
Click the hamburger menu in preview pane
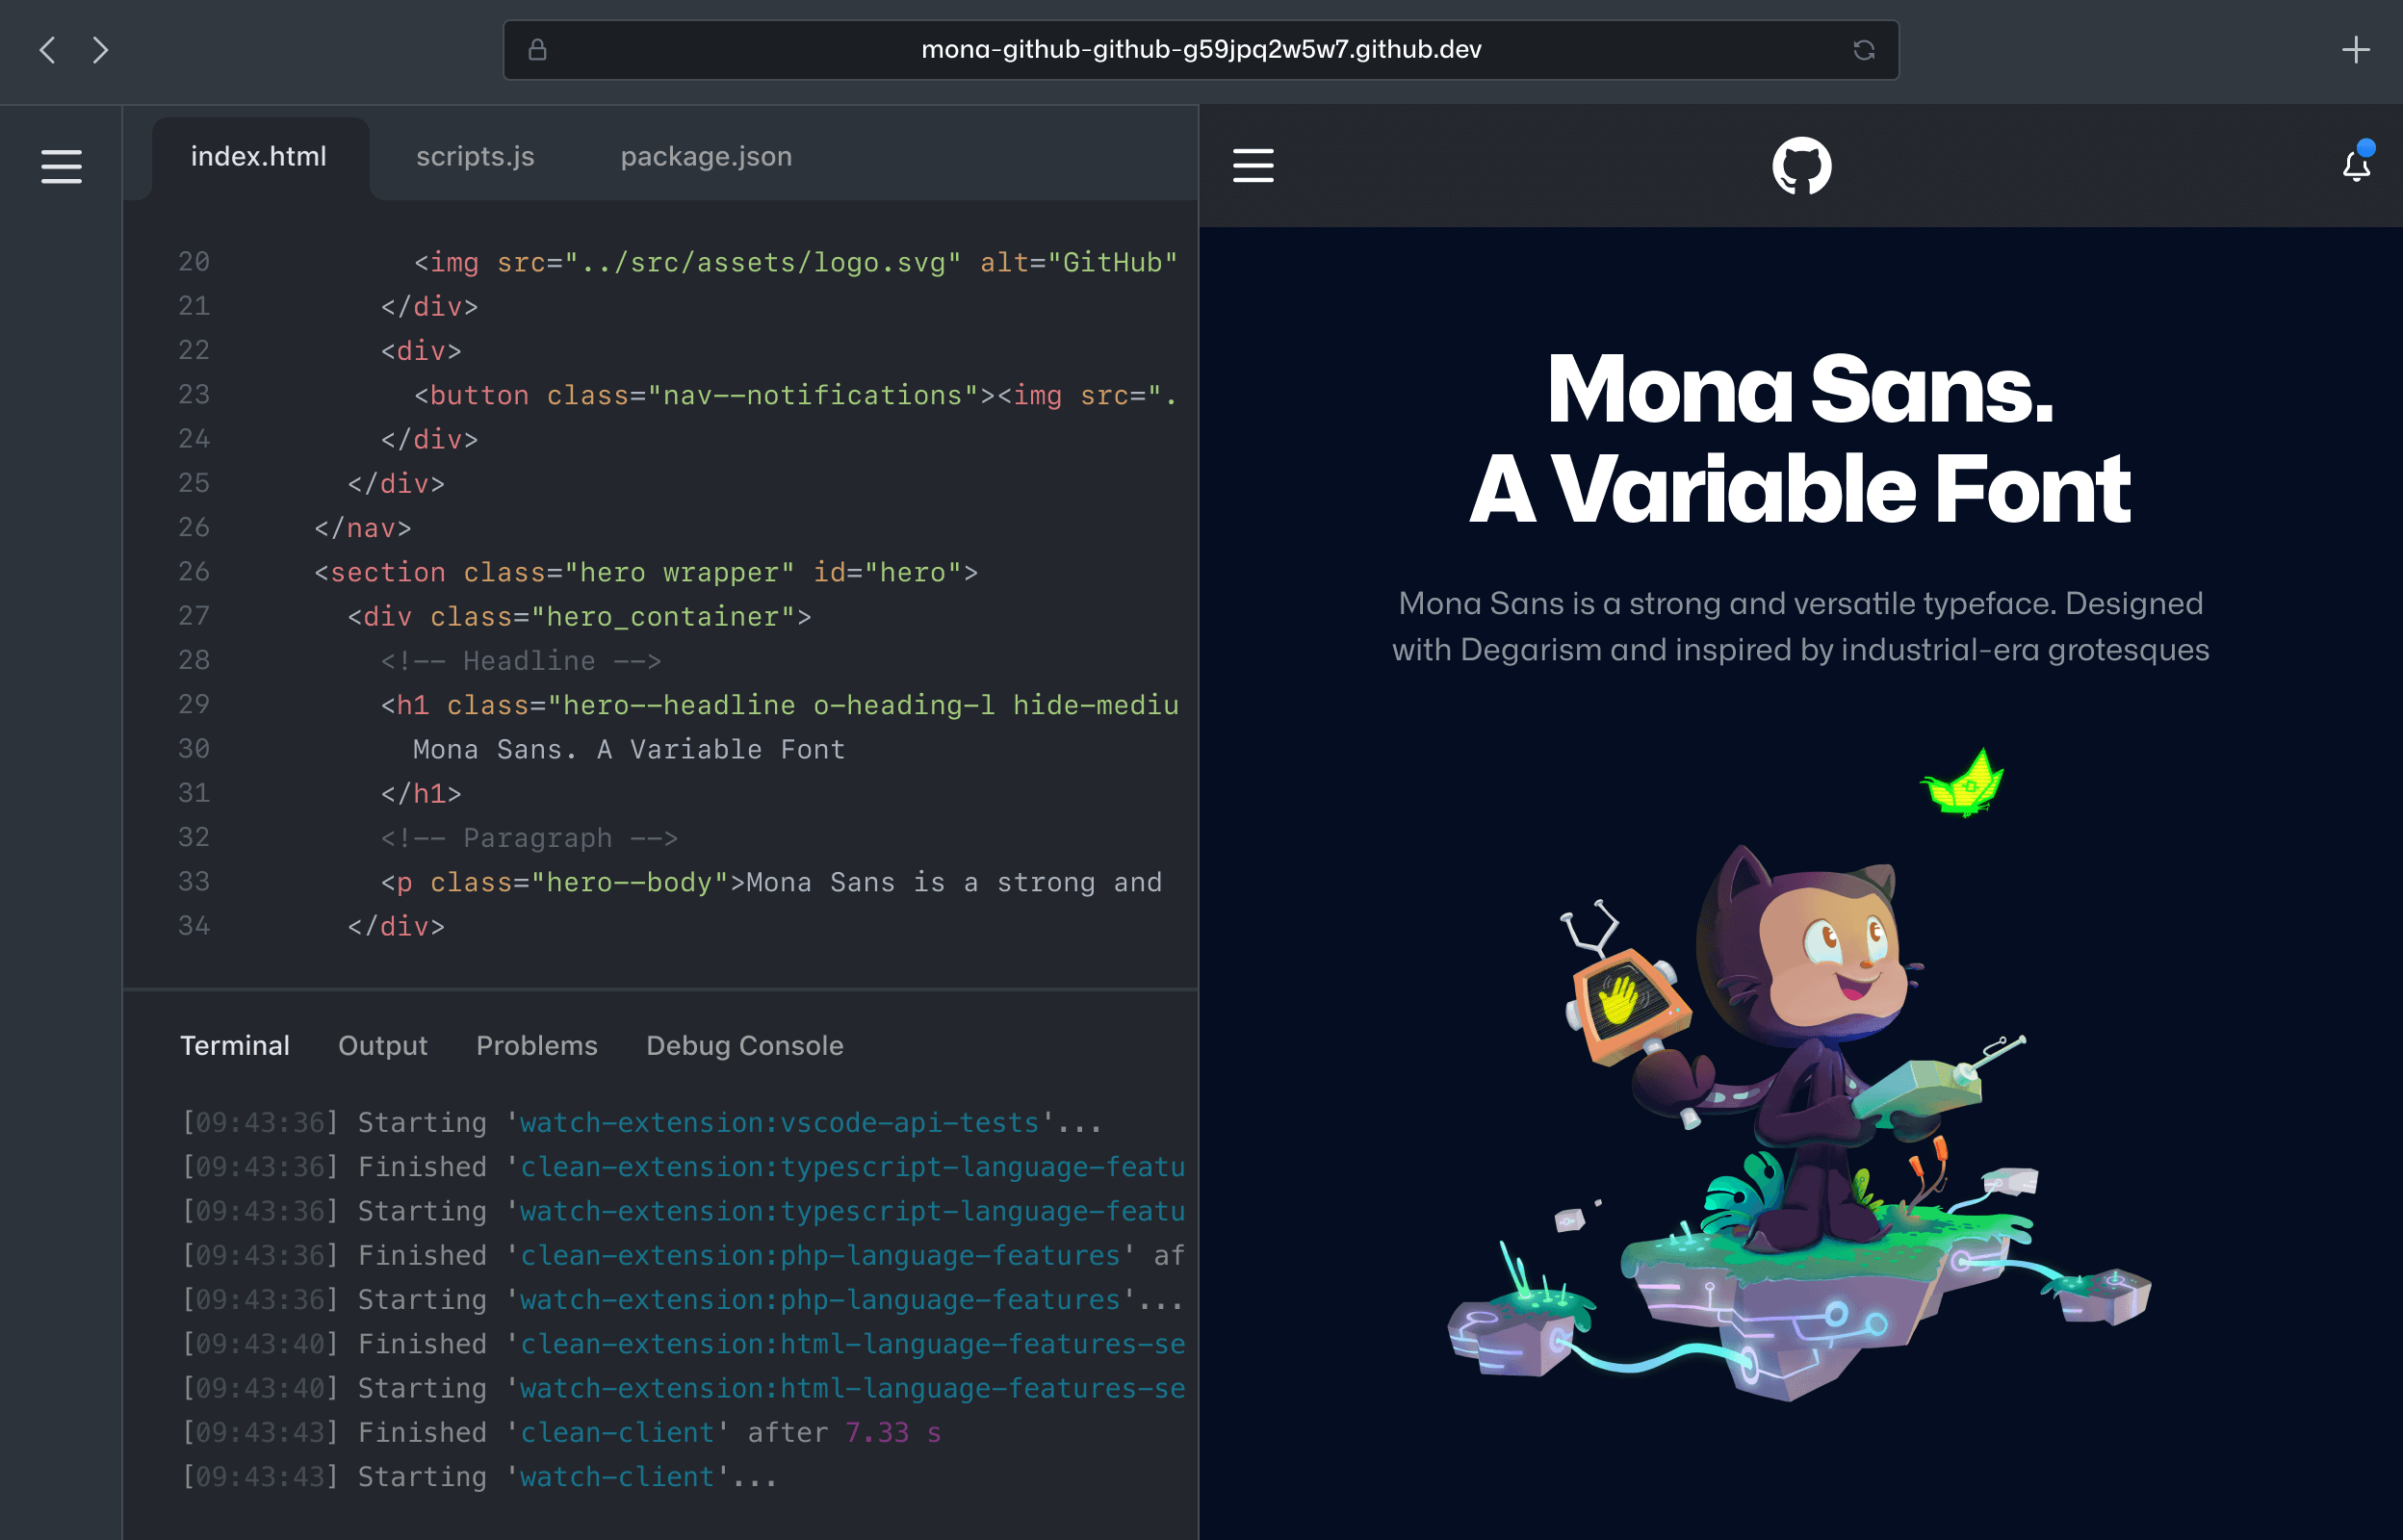pyautogui.click(x=1254, y=165)
